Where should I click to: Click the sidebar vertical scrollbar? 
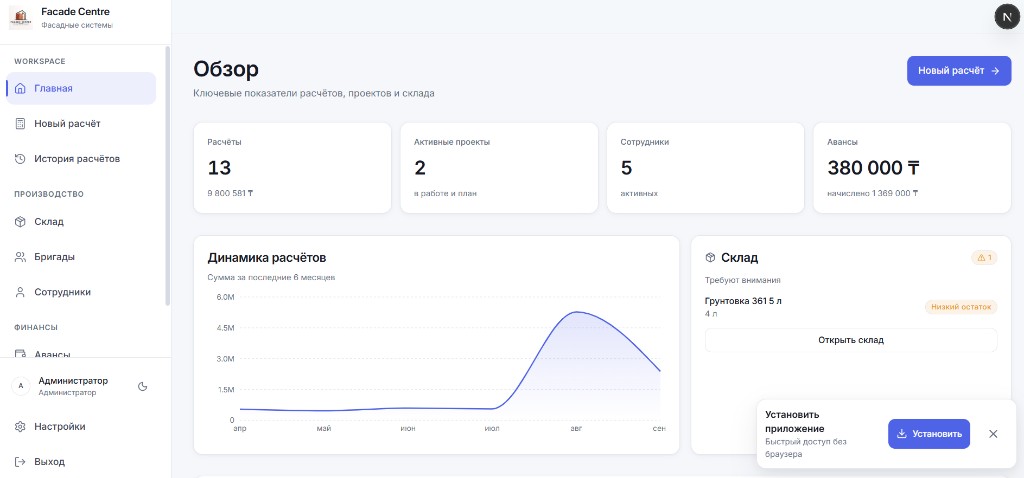167,175
